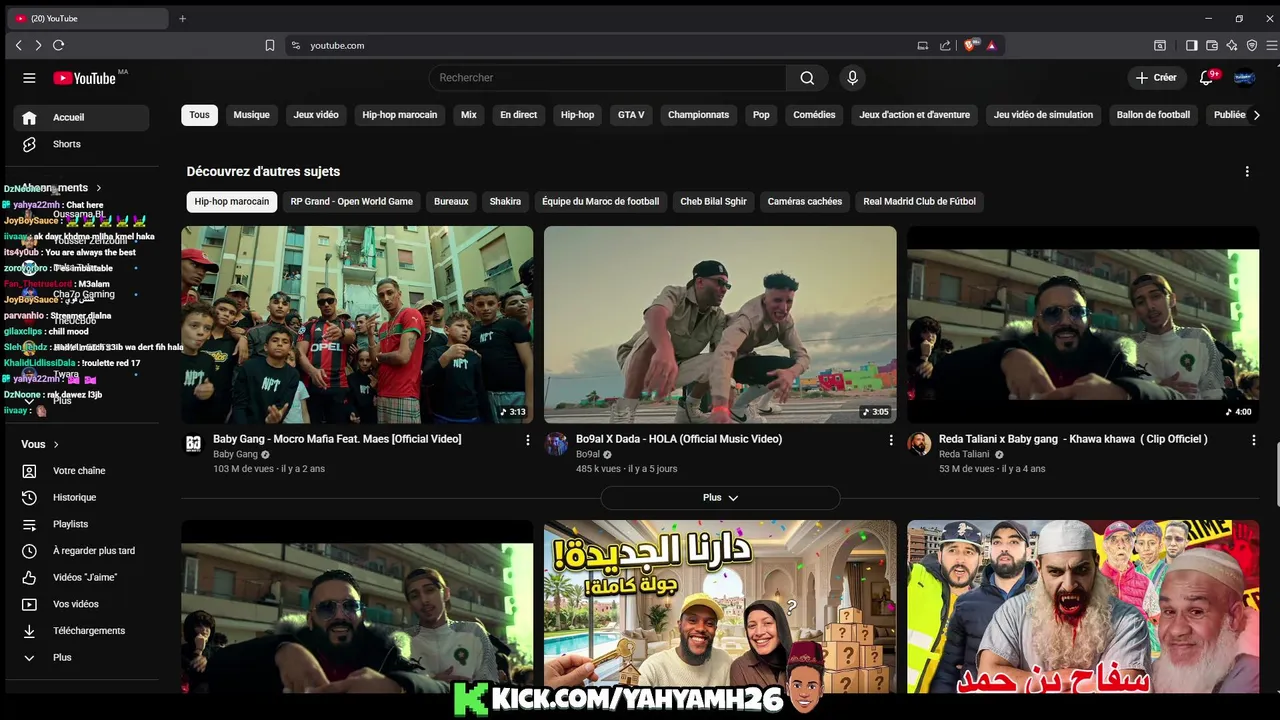Click the Baby Gang channel avatar
Viewport: 1280px width, 720px height.
click(193, 444)
